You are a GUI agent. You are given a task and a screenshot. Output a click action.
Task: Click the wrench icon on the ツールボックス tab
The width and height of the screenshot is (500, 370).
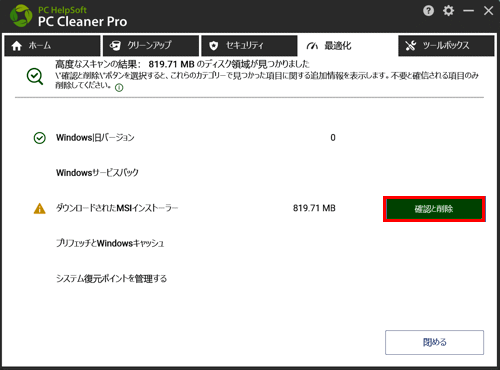(411, 46)
